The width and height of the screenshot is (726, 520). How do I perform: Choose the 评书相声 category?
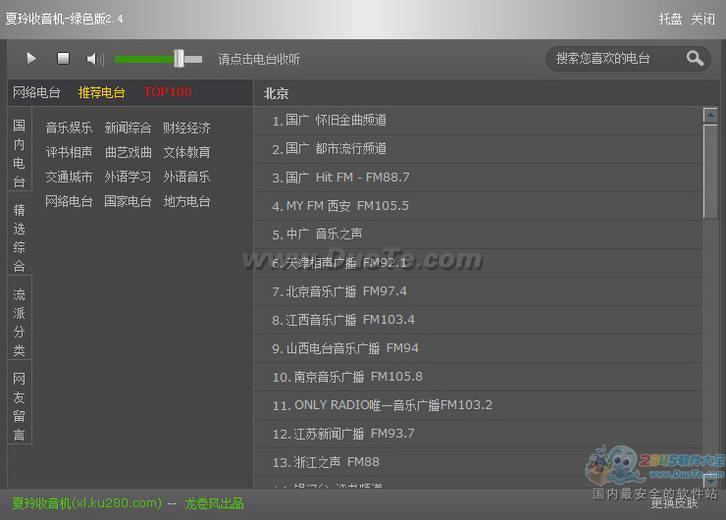69,152
